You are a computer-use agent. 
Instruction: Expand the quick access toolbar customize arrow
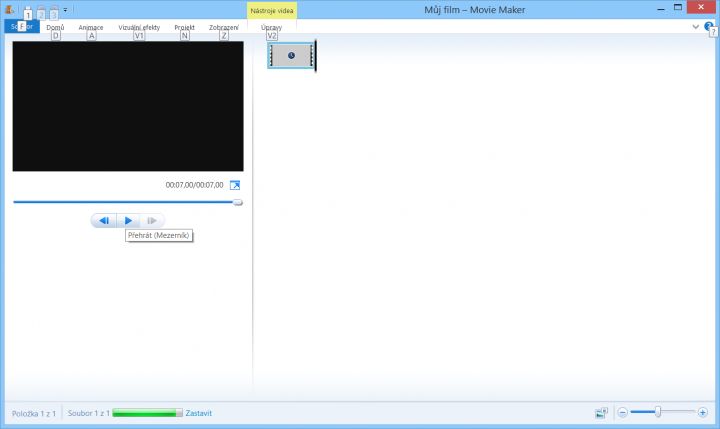point(65,10)
